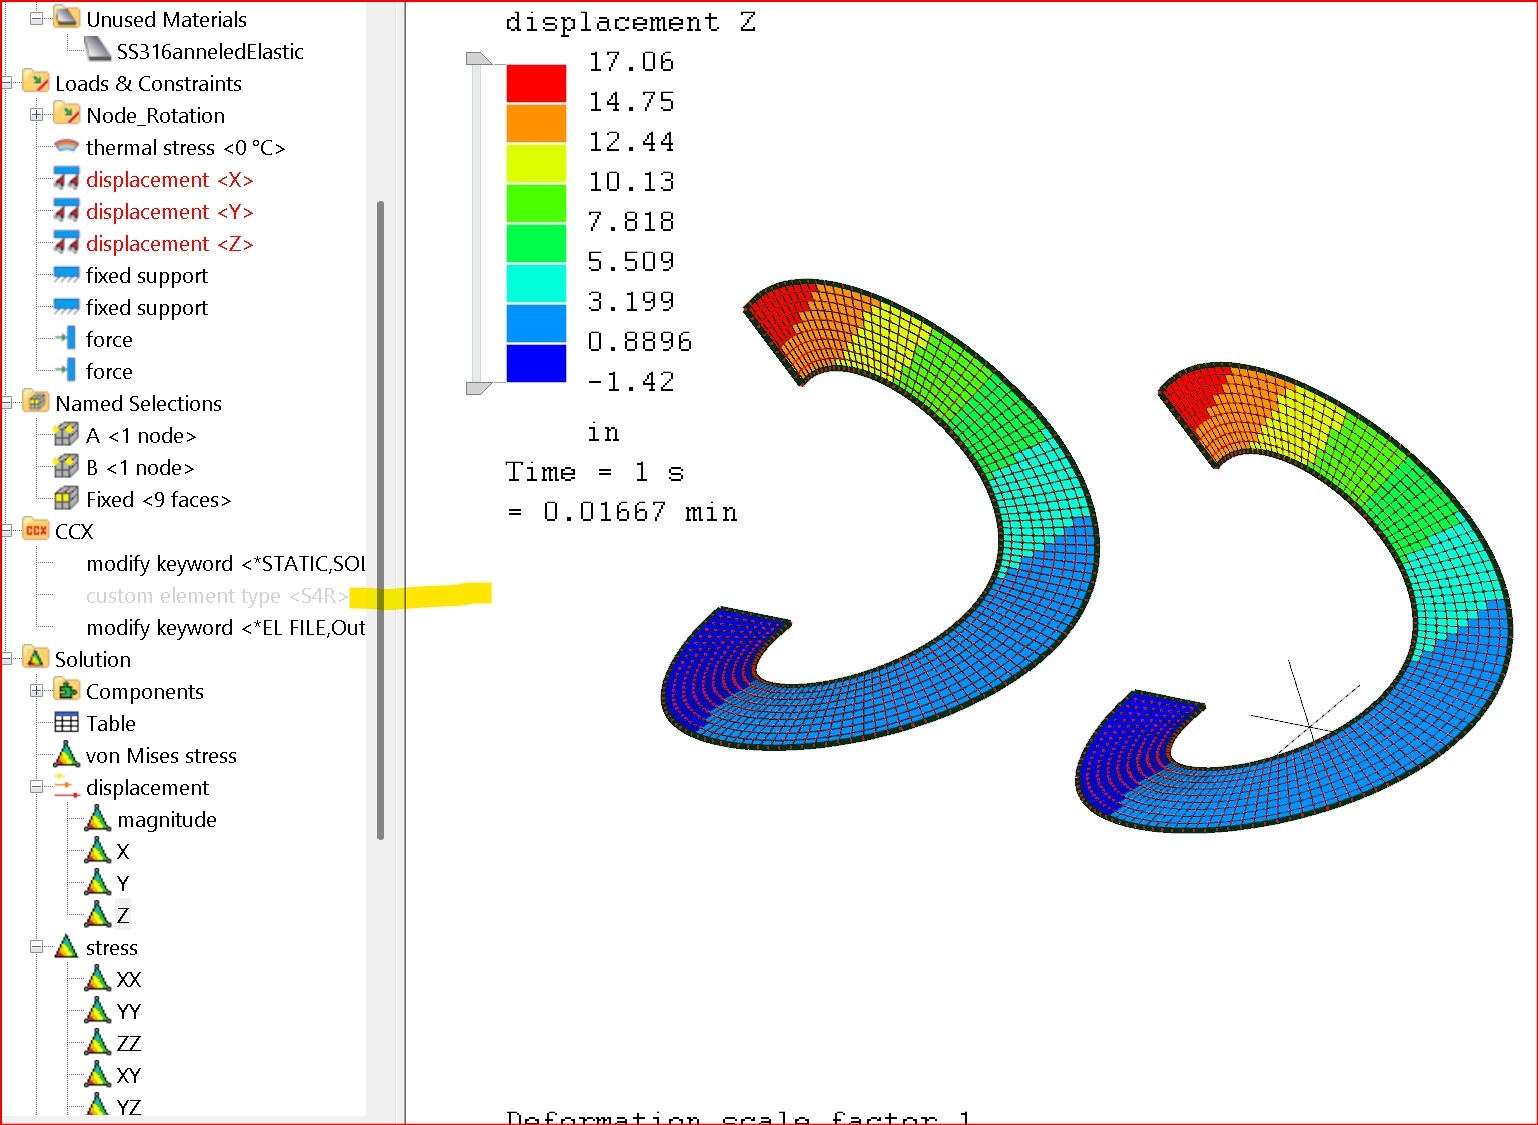The width and height of the screenshot is (1538, 1125).
Task: Click the Solution node icon
Action: click(36, 659)
